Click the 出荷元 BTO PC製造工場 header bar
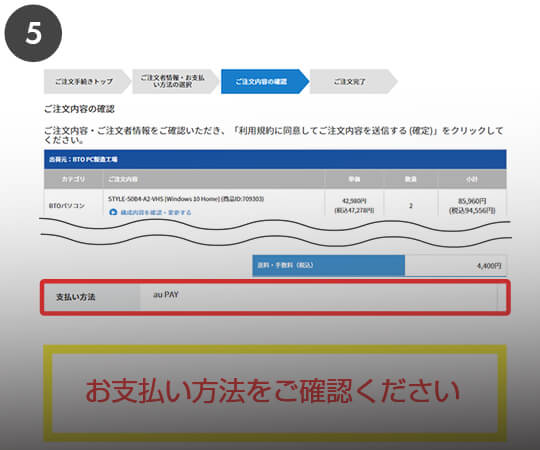 coord(275,159)
